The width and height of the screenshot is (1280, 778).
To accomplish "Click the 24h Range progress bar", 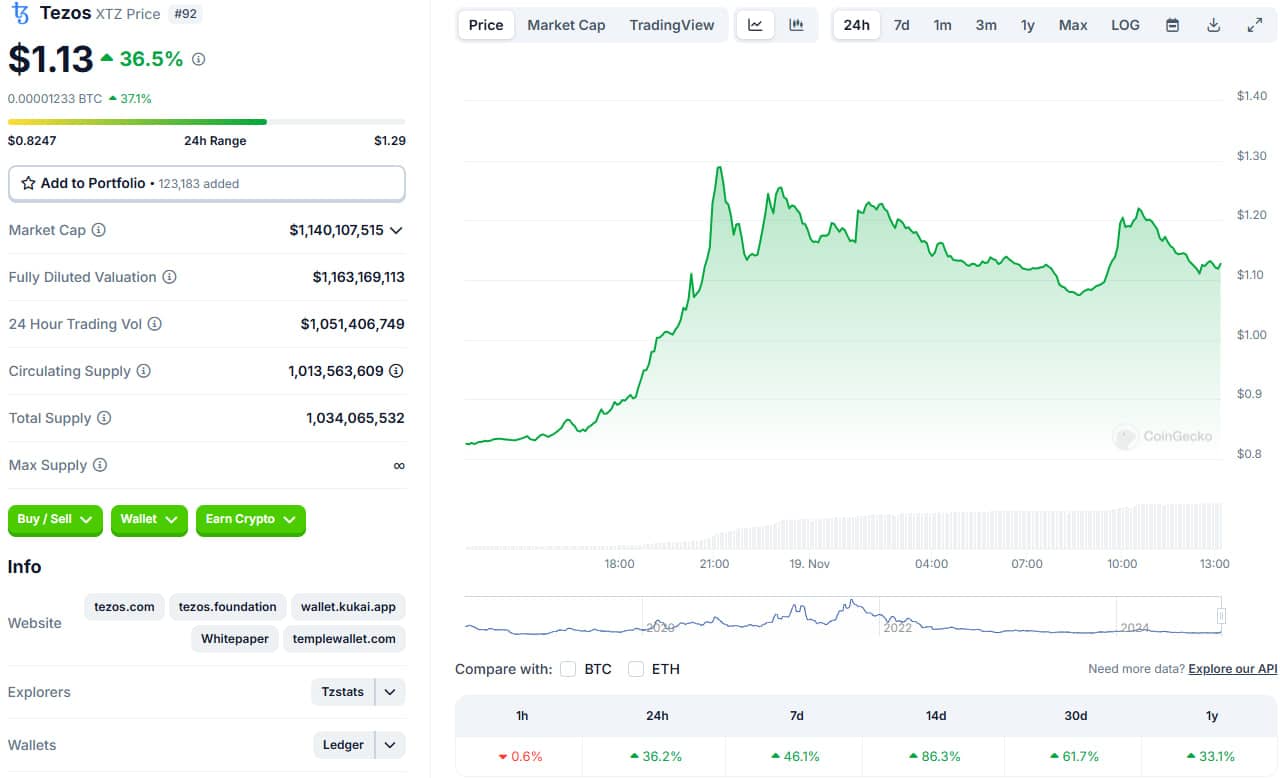I will coord(207,122).
